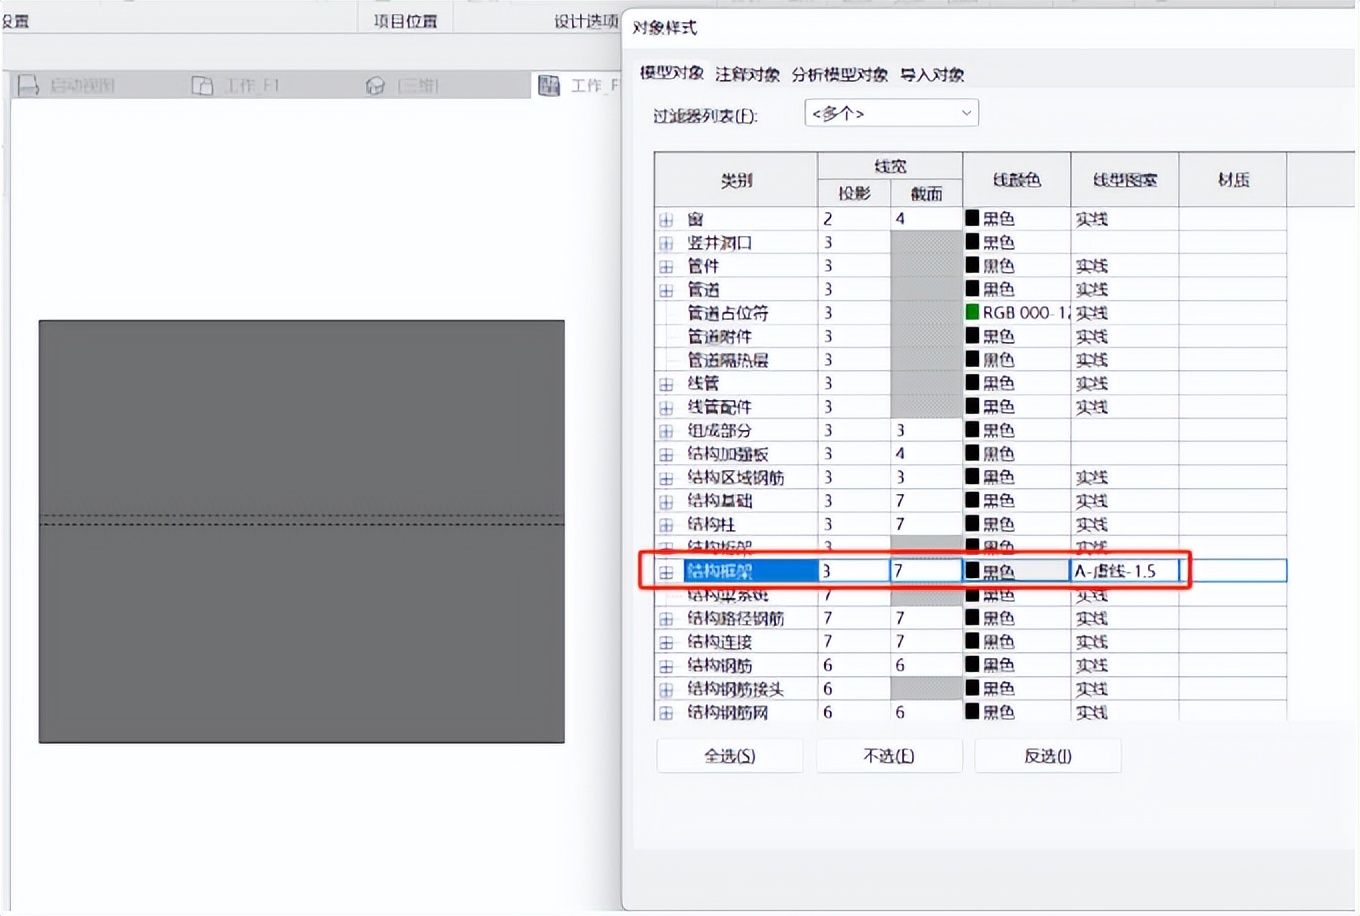1360x916 pixels.
Task: Expand the highlighted 结构框架 category
Action: (x=666, y=572)
